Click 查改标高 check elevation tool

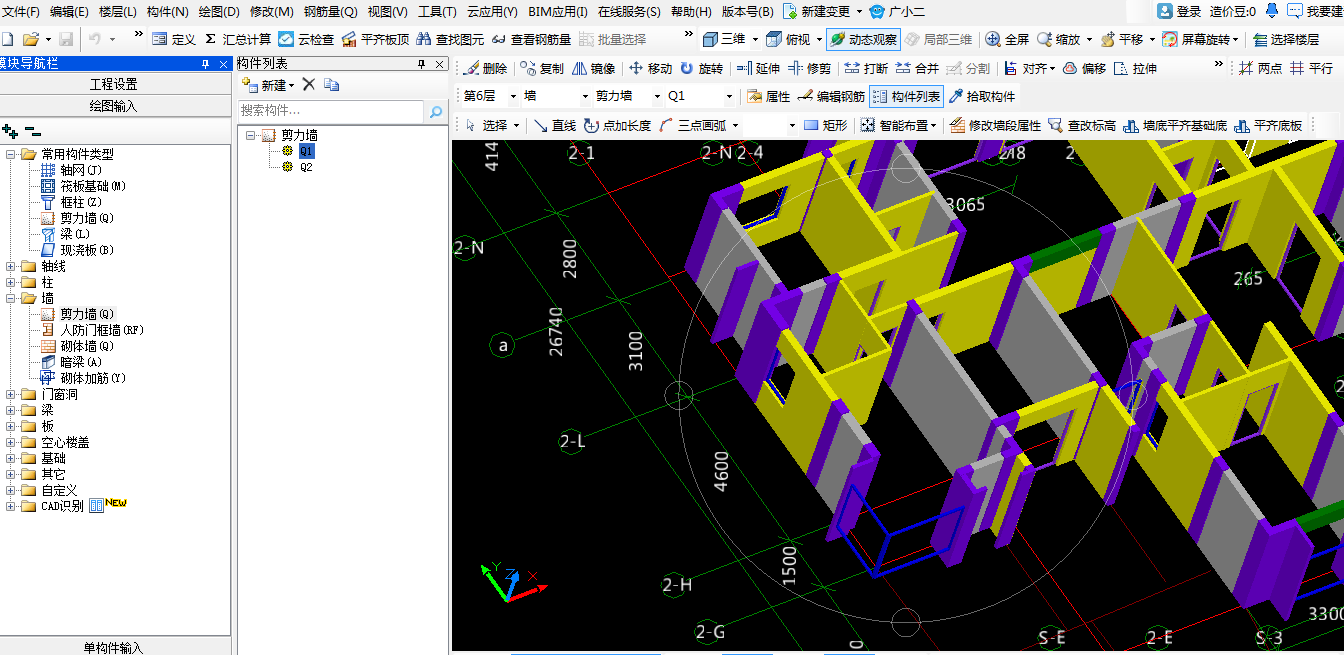click(1081, 125)
